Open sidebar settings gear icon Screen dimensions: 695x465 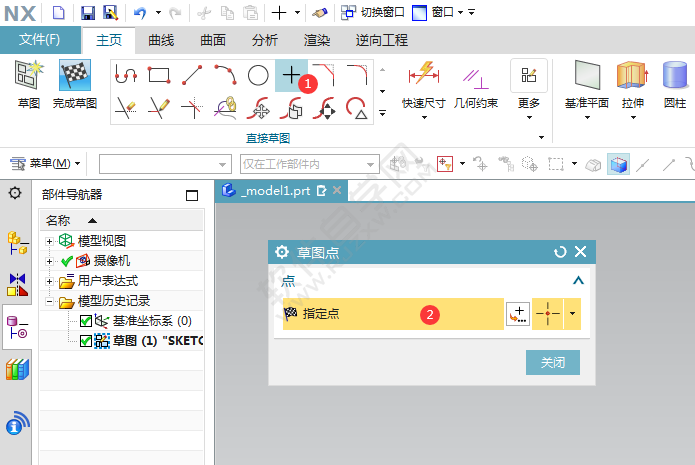pyautogui.click(x=15, y=193)
